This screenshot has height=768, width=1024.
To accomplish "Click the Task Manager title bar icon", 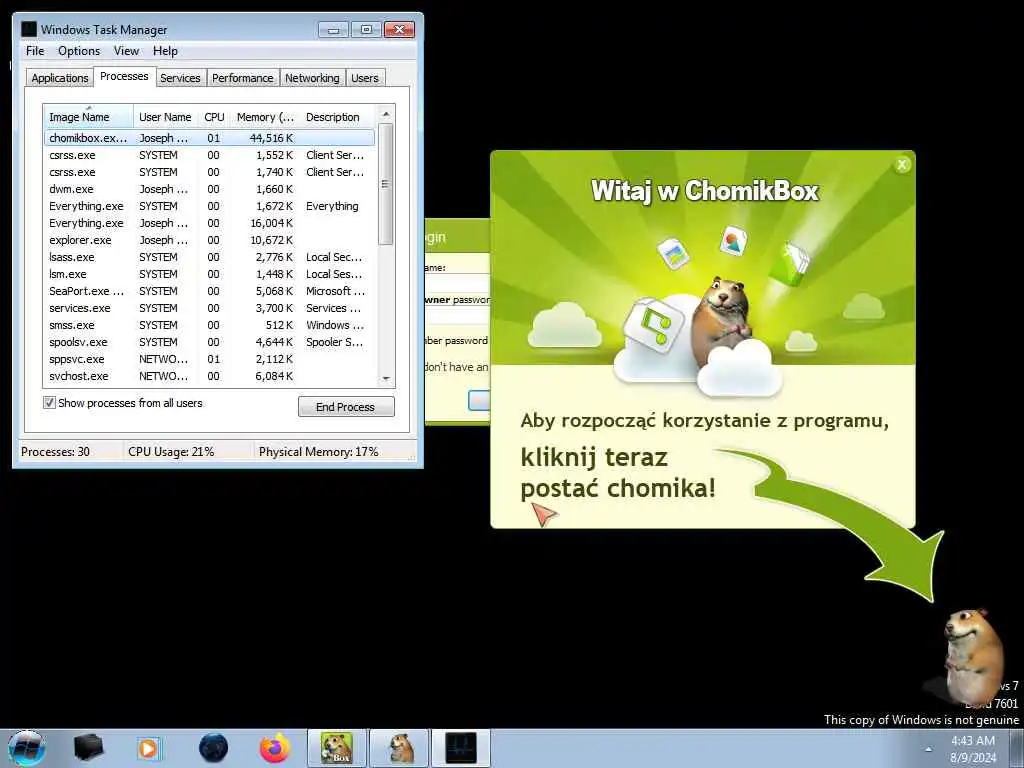I will [x=29, y=29].
